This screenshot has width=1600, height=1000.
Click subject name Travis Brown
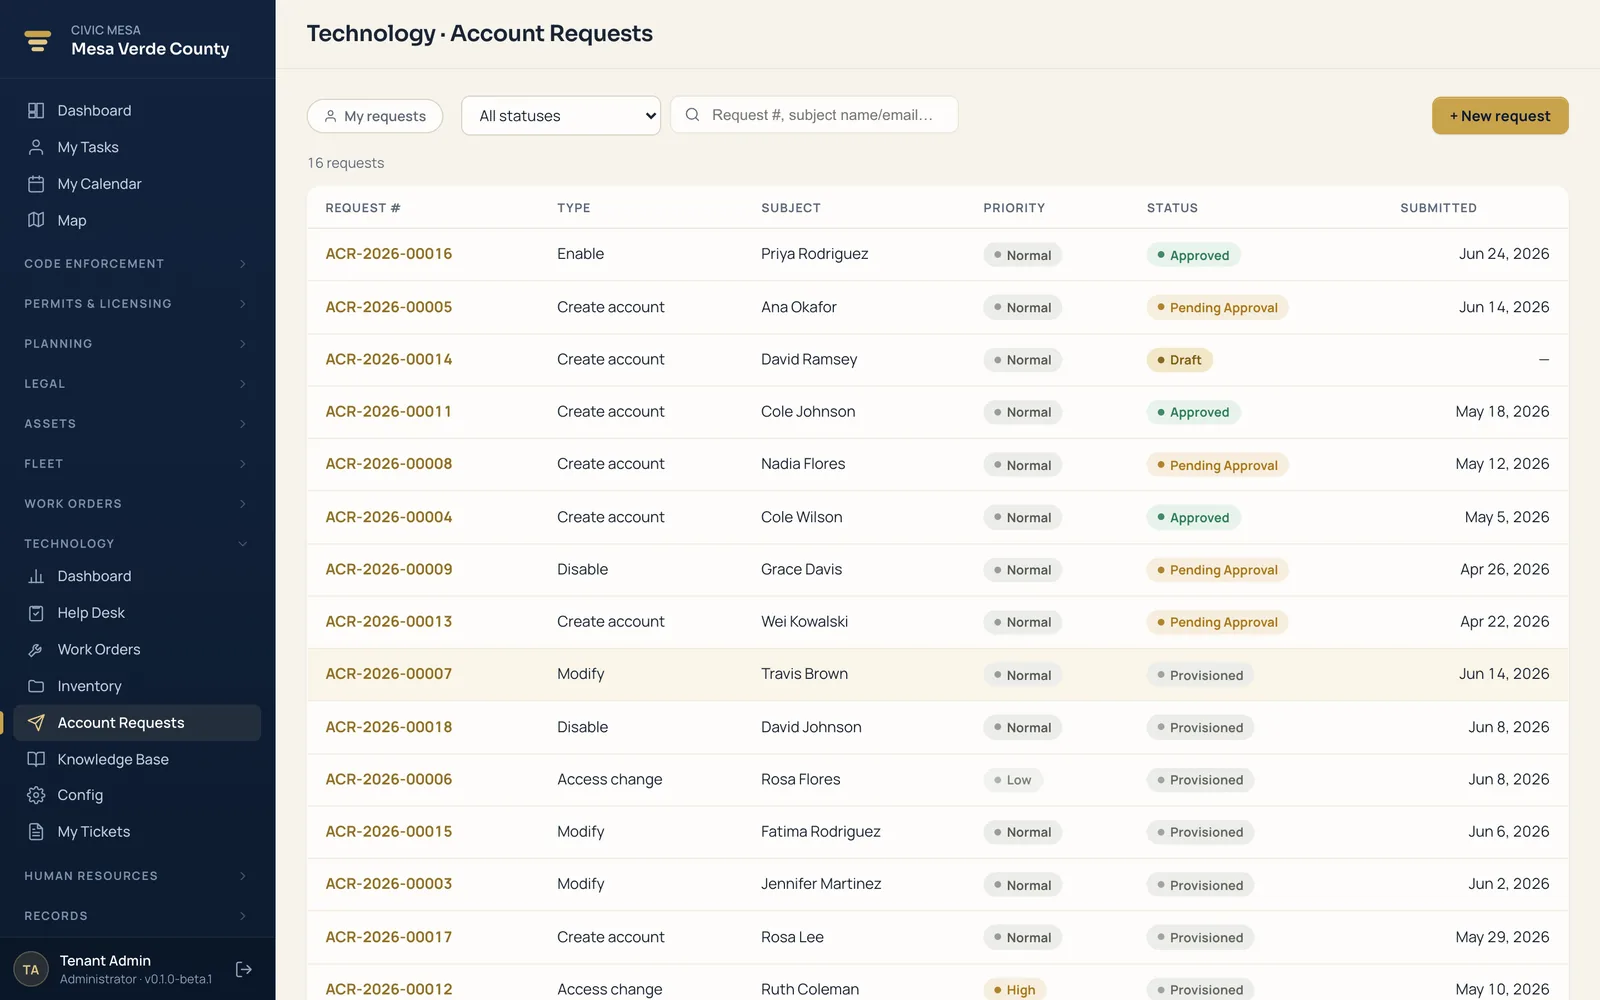pyautogui.click(x=804, y=674)
